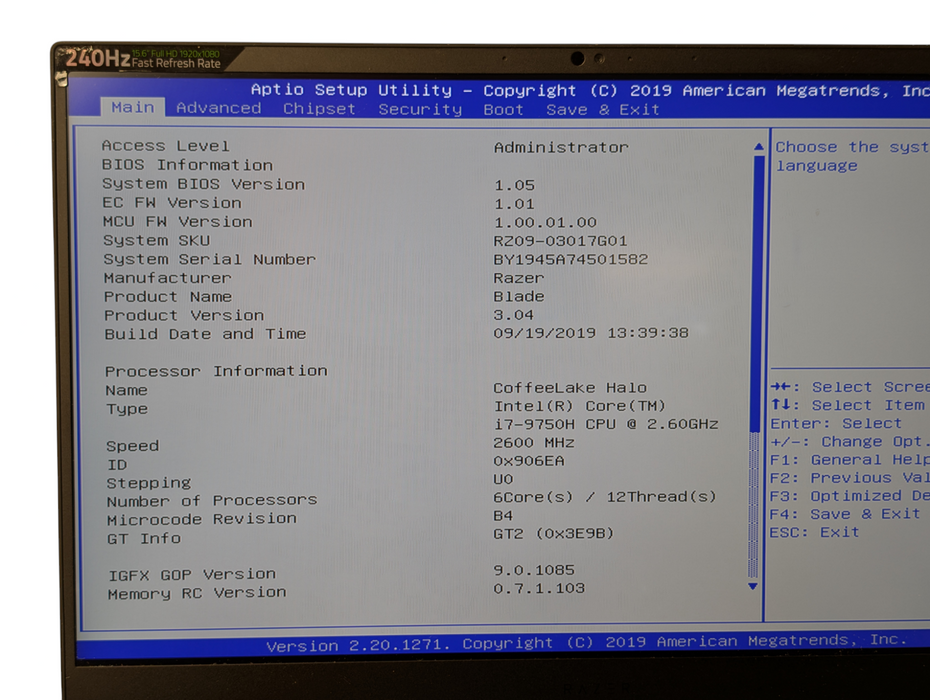Click the Intel(R) Core(TM) value

579,406
